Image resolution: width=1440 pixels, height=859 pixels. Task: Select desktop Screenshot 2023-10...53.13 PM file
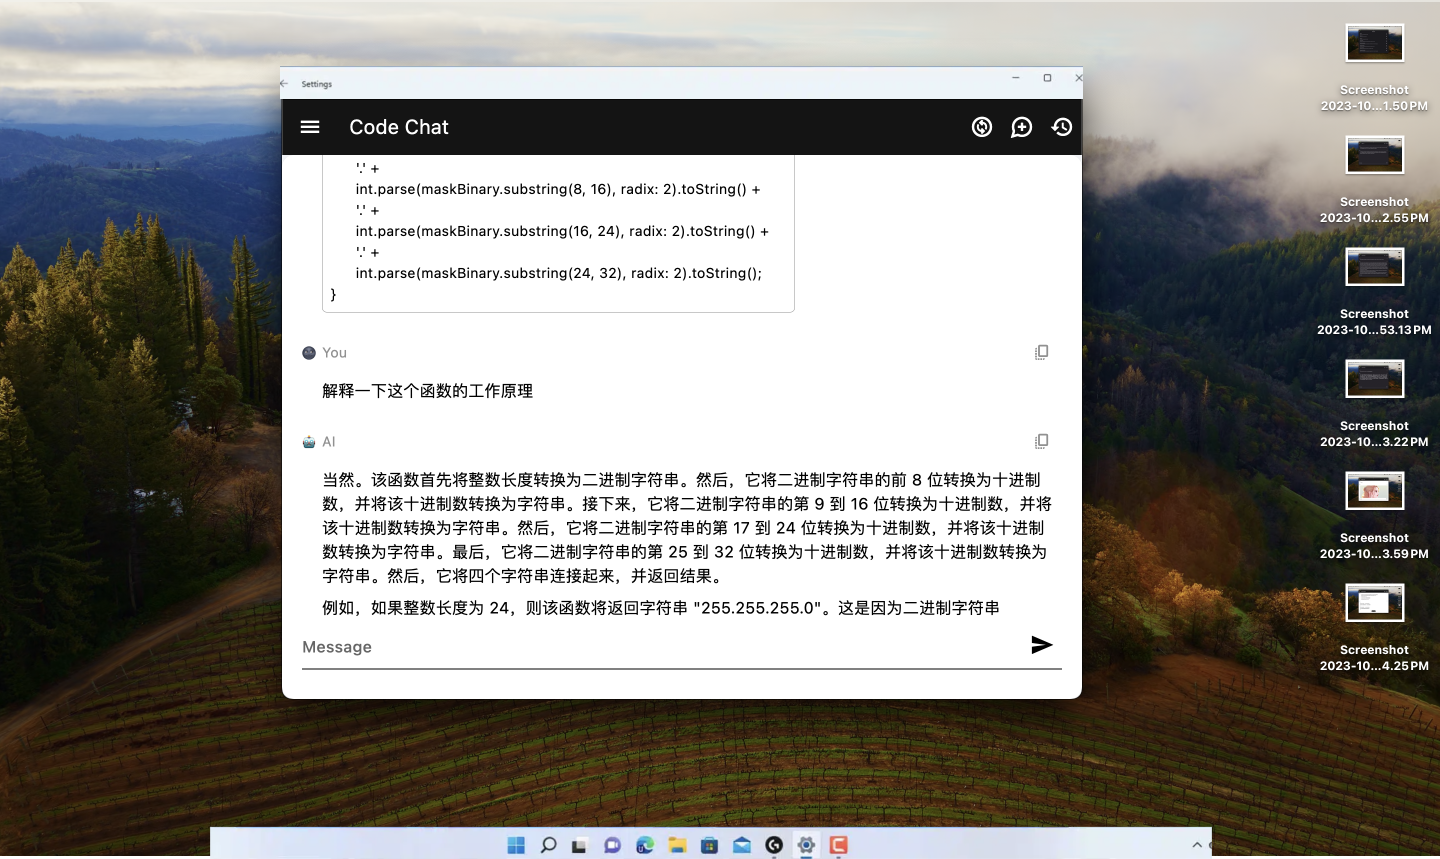1374,291
